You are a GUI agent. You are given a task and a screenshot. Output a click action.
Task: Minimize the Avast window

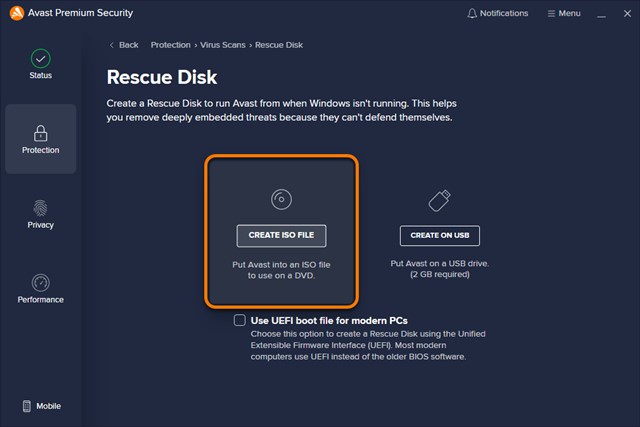pyautogui.click(x=601, y=13)
